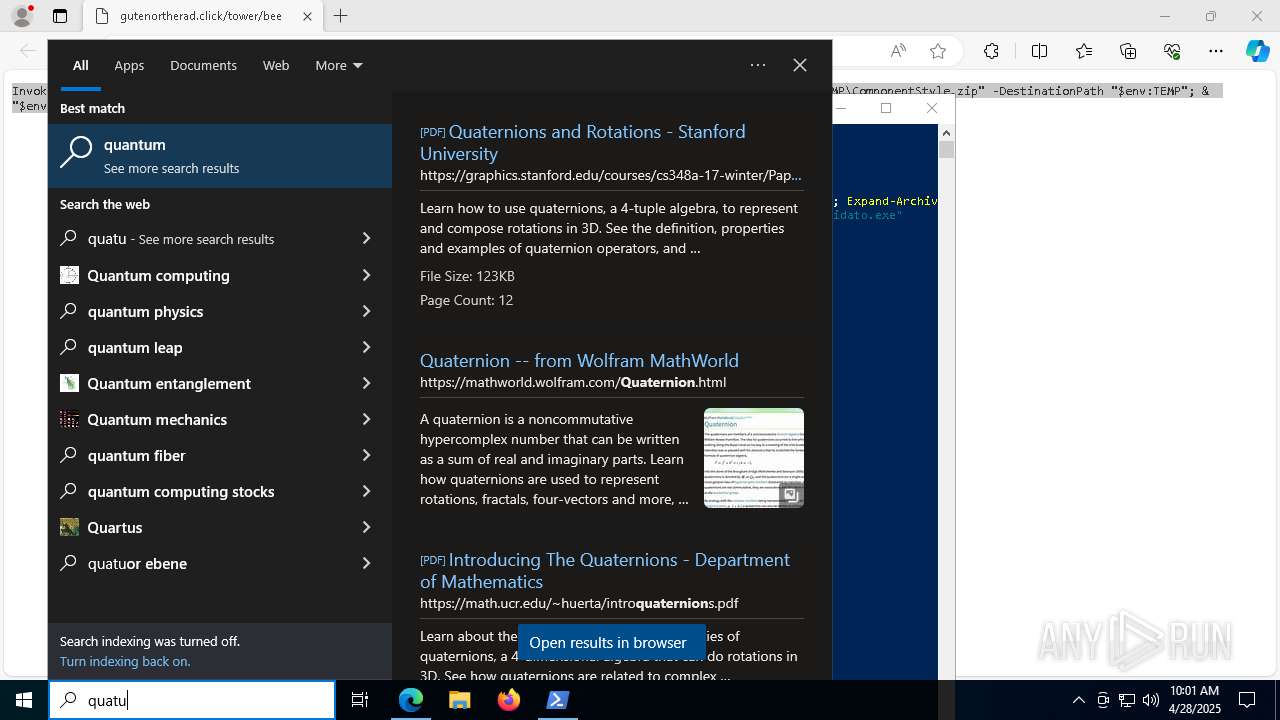Launch Microsoft Edge from the taskbar
Image resolution: width=1280 pixels, height=720 pixels.
click(411, 700)
